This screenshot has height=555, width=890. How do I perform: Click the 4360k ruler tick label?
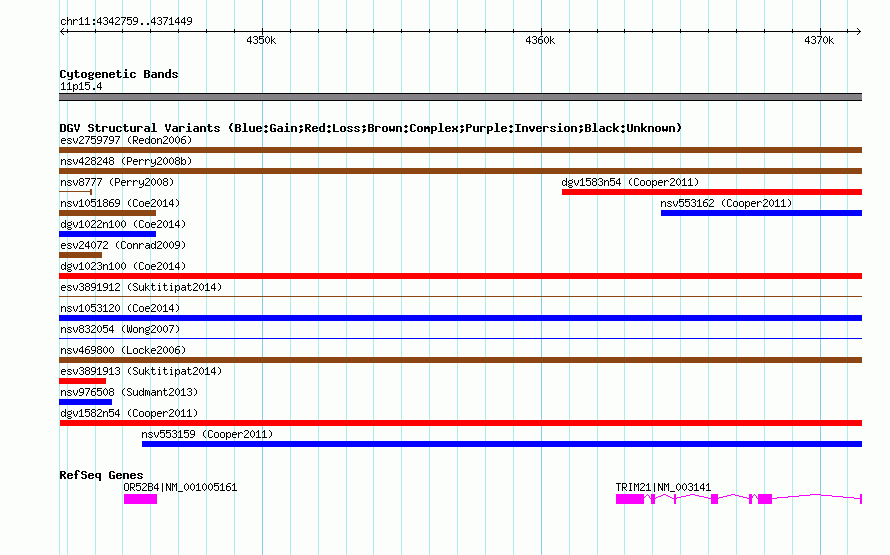[540, 40]
